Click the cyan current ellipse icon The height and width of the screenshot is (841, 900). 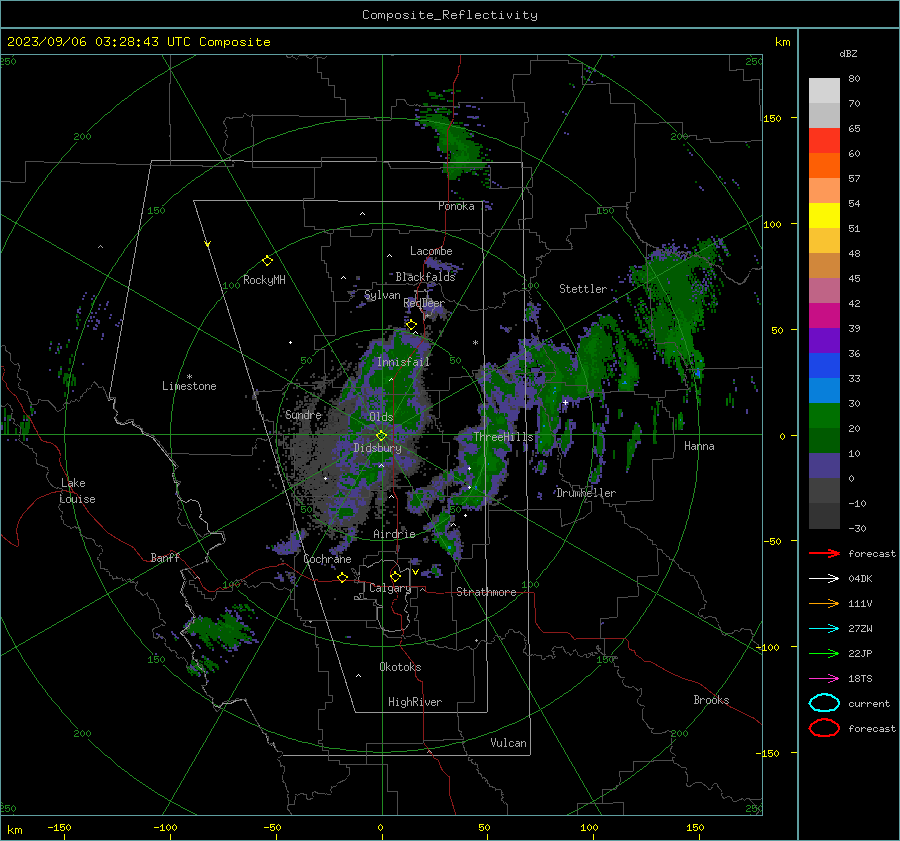click(824, 703)
